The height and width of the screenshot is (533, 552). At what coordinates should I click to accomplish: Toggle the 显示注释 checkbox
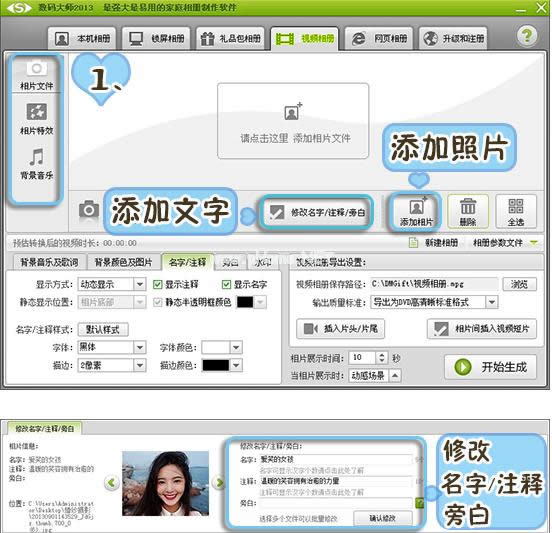pyautogui.click(x=157, y=284)
